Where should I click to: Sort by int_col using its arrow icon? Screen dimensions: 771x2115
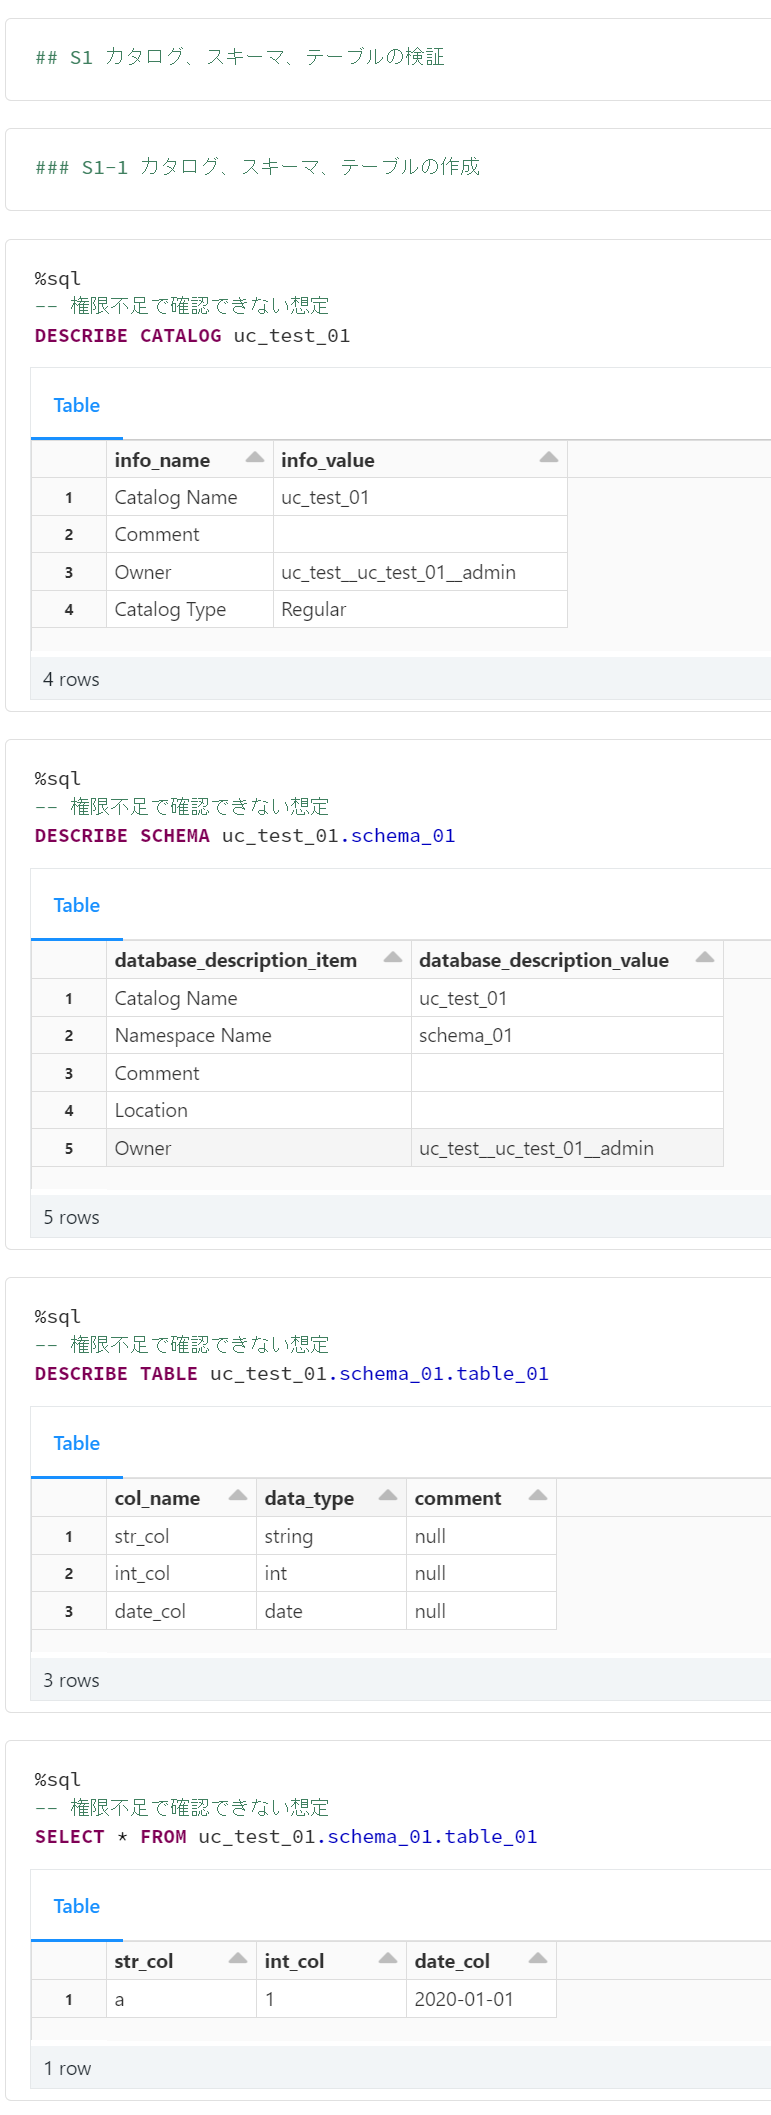coord(388,1959)
